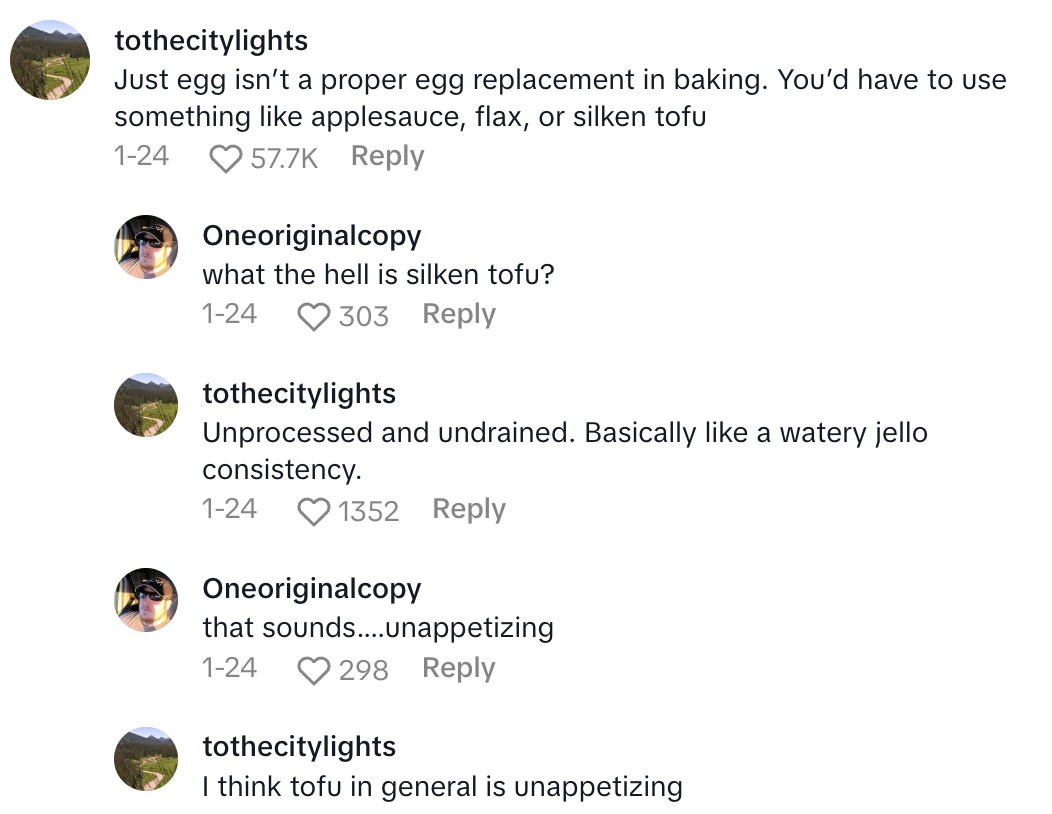Like the 'that sounds....unappetizing' reply
Image resolution: width=1052 pixels, height=814 pixels.
[x=314, y=669]
